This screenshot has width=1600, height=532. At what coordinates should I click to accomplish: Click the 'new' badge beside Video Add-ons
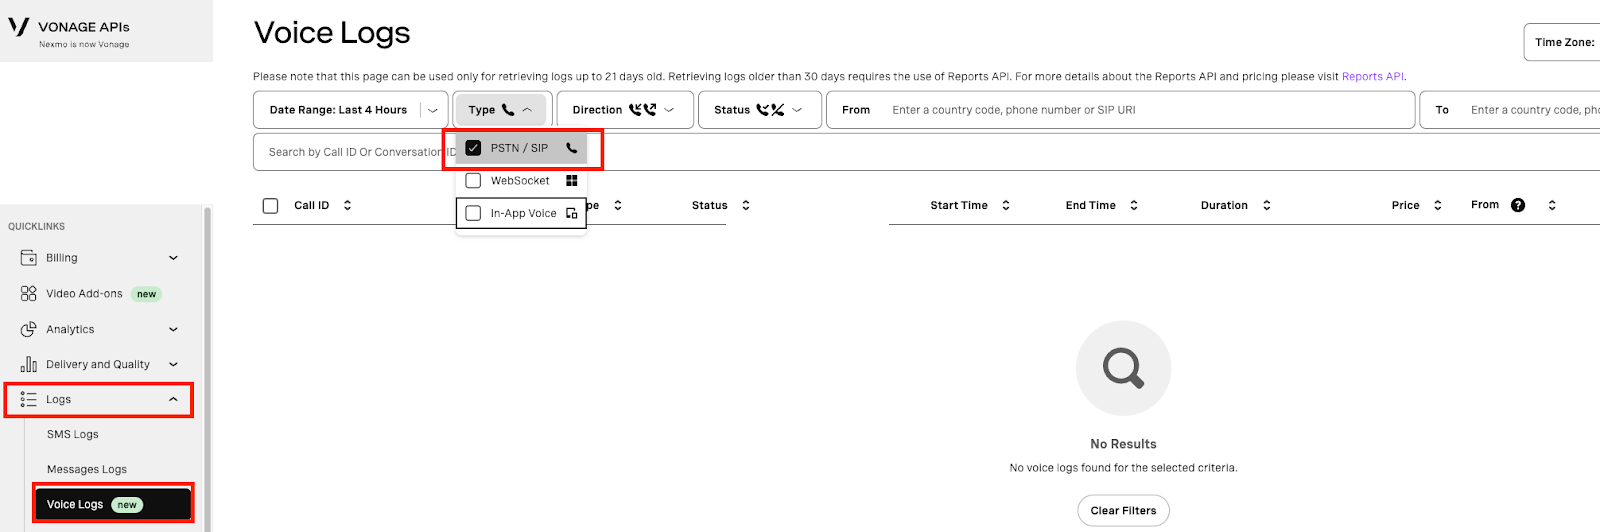click(x=146, y=294)
